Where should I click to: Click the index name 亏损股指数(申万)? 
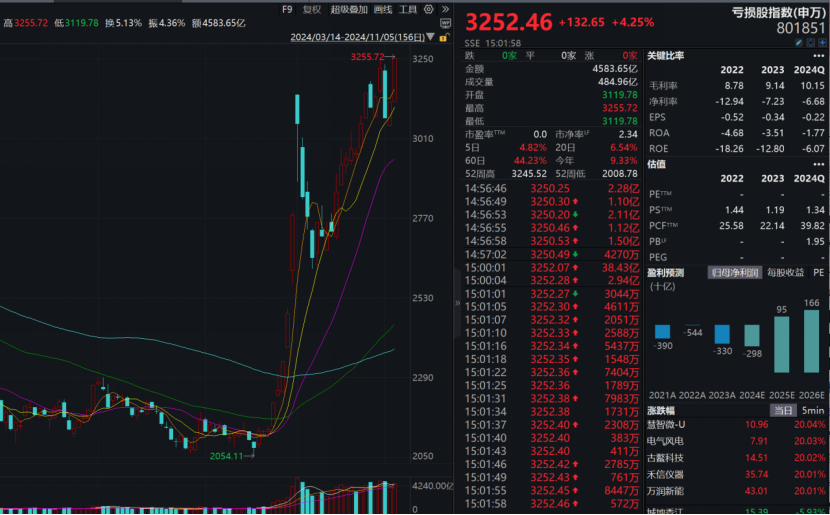(x=778, y=13)
